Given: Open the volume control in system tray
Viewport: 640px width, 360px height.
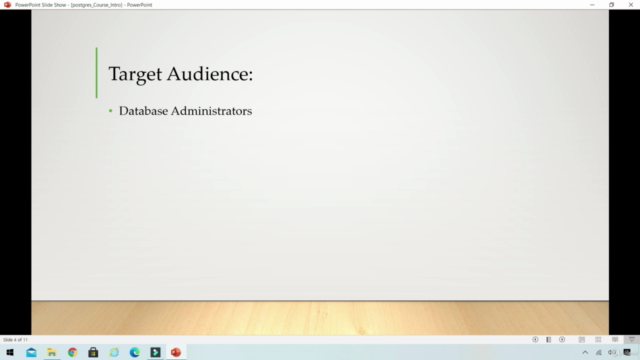Looking at the screenshot, I should 612,352.
